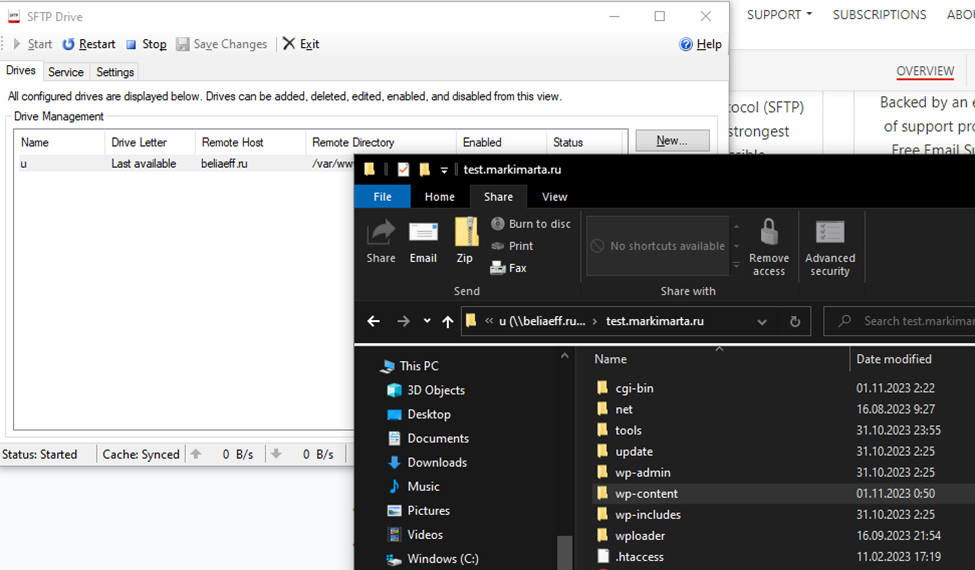
Task: Expand the address bar history dropdown
Action: (762, 321)
